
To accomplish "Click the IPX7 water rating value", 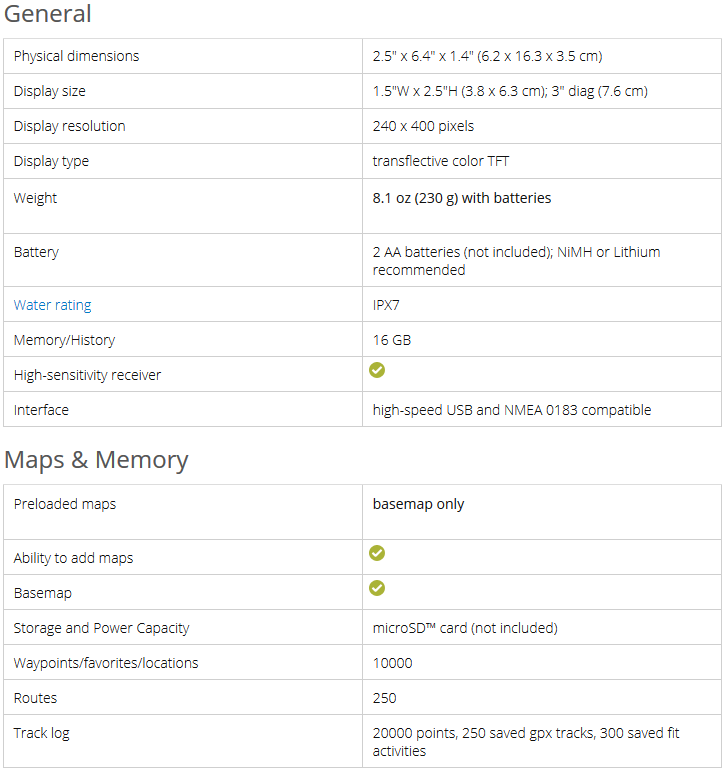I will click(x=386, y=305).
